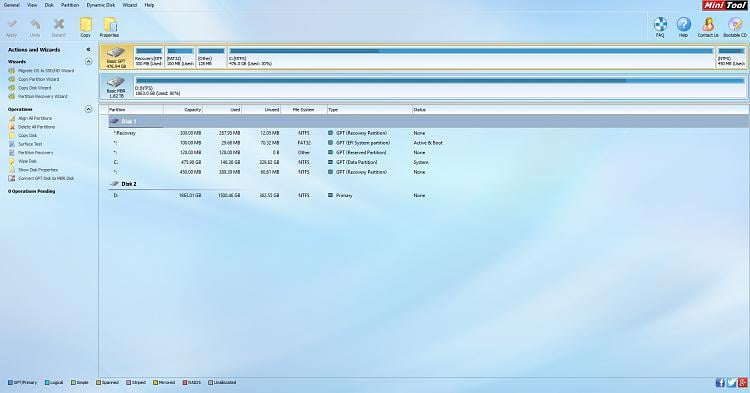Click the Apply toolbar icon
Screen dimensions: 750x393
point(12,25)
